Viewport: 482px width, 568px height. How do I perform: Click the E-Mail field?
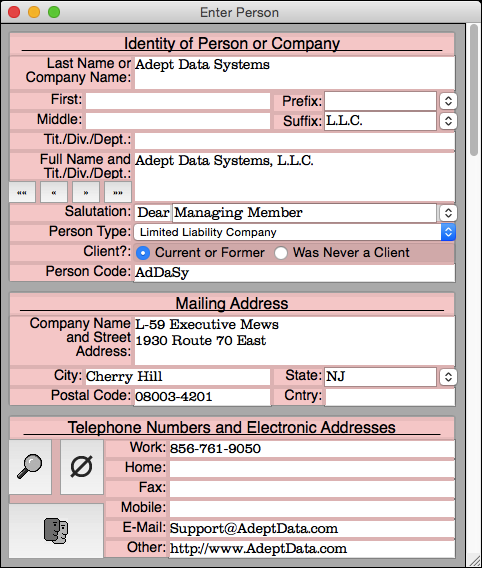pyautogui.click(x=312, y=529)
